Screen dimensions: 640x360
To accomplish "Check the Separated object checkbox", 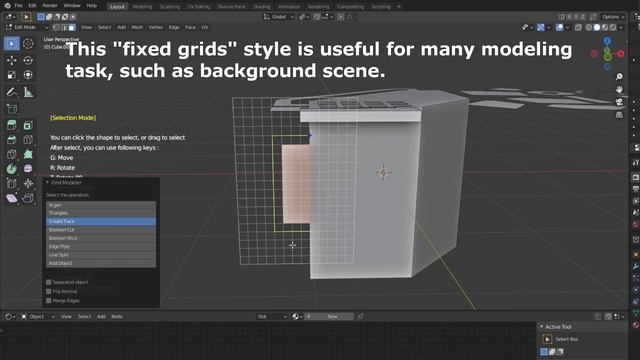I will click(49, 282).
